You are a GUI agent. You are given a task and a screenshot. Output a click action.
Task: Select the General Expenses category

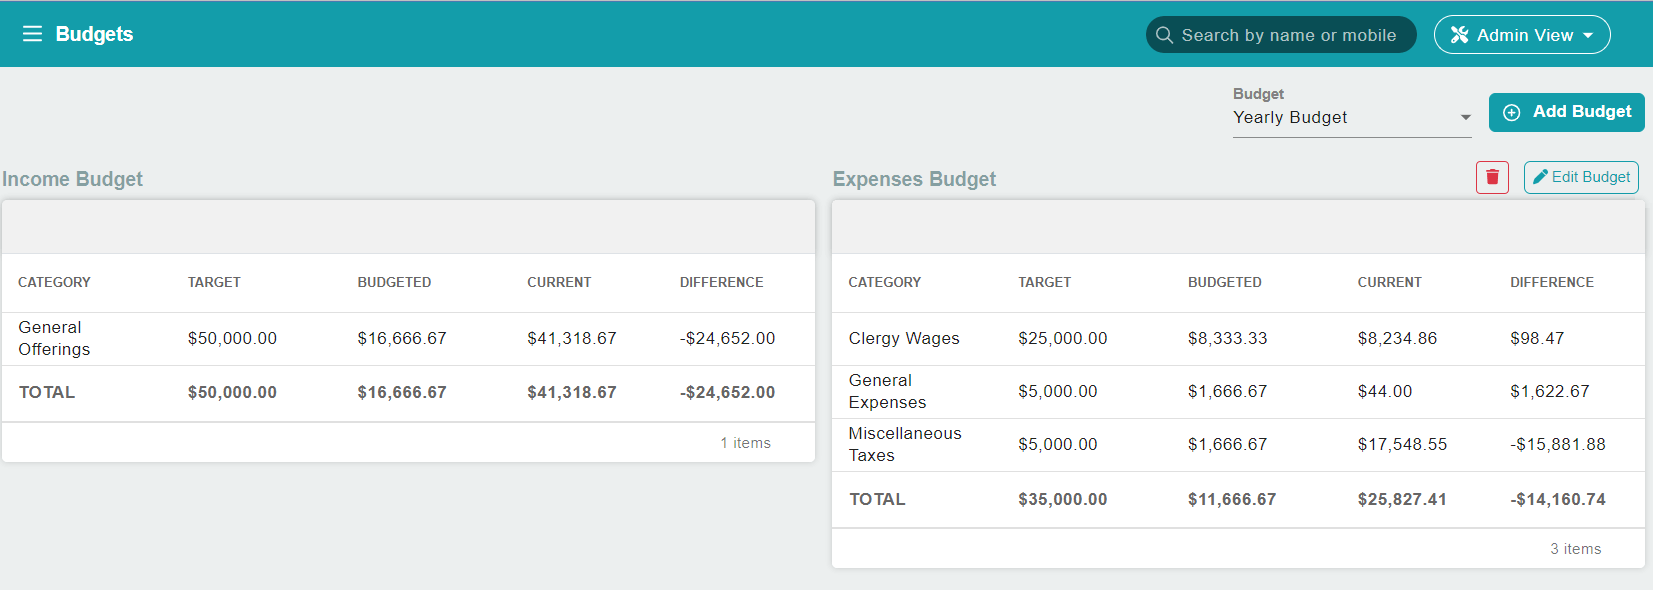pos(887,391)
